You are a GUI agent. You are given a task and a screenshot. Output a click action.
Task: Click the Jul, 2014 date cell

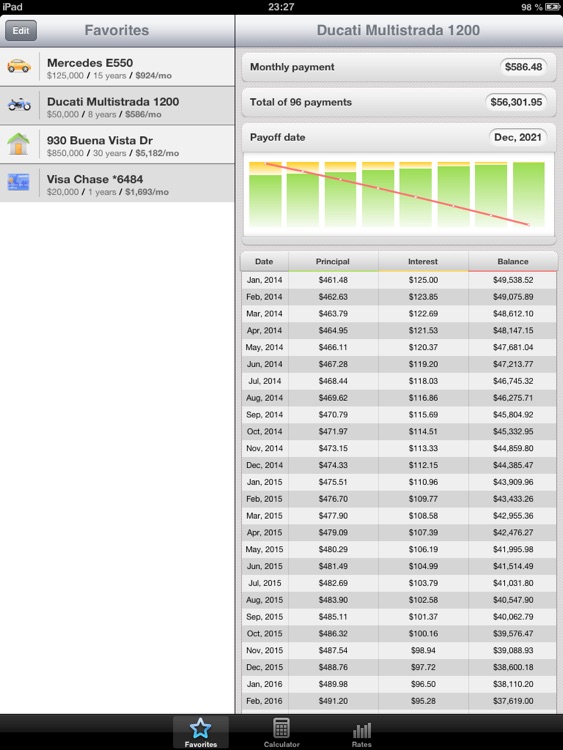[x=265, y=381]
